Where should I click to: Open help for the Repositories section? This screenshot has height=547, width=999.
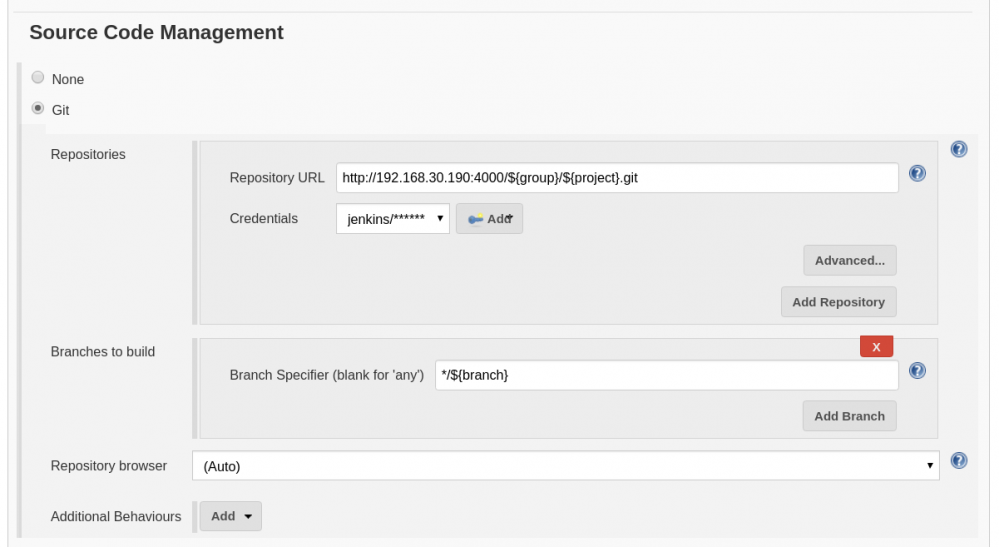pos(958,150)
